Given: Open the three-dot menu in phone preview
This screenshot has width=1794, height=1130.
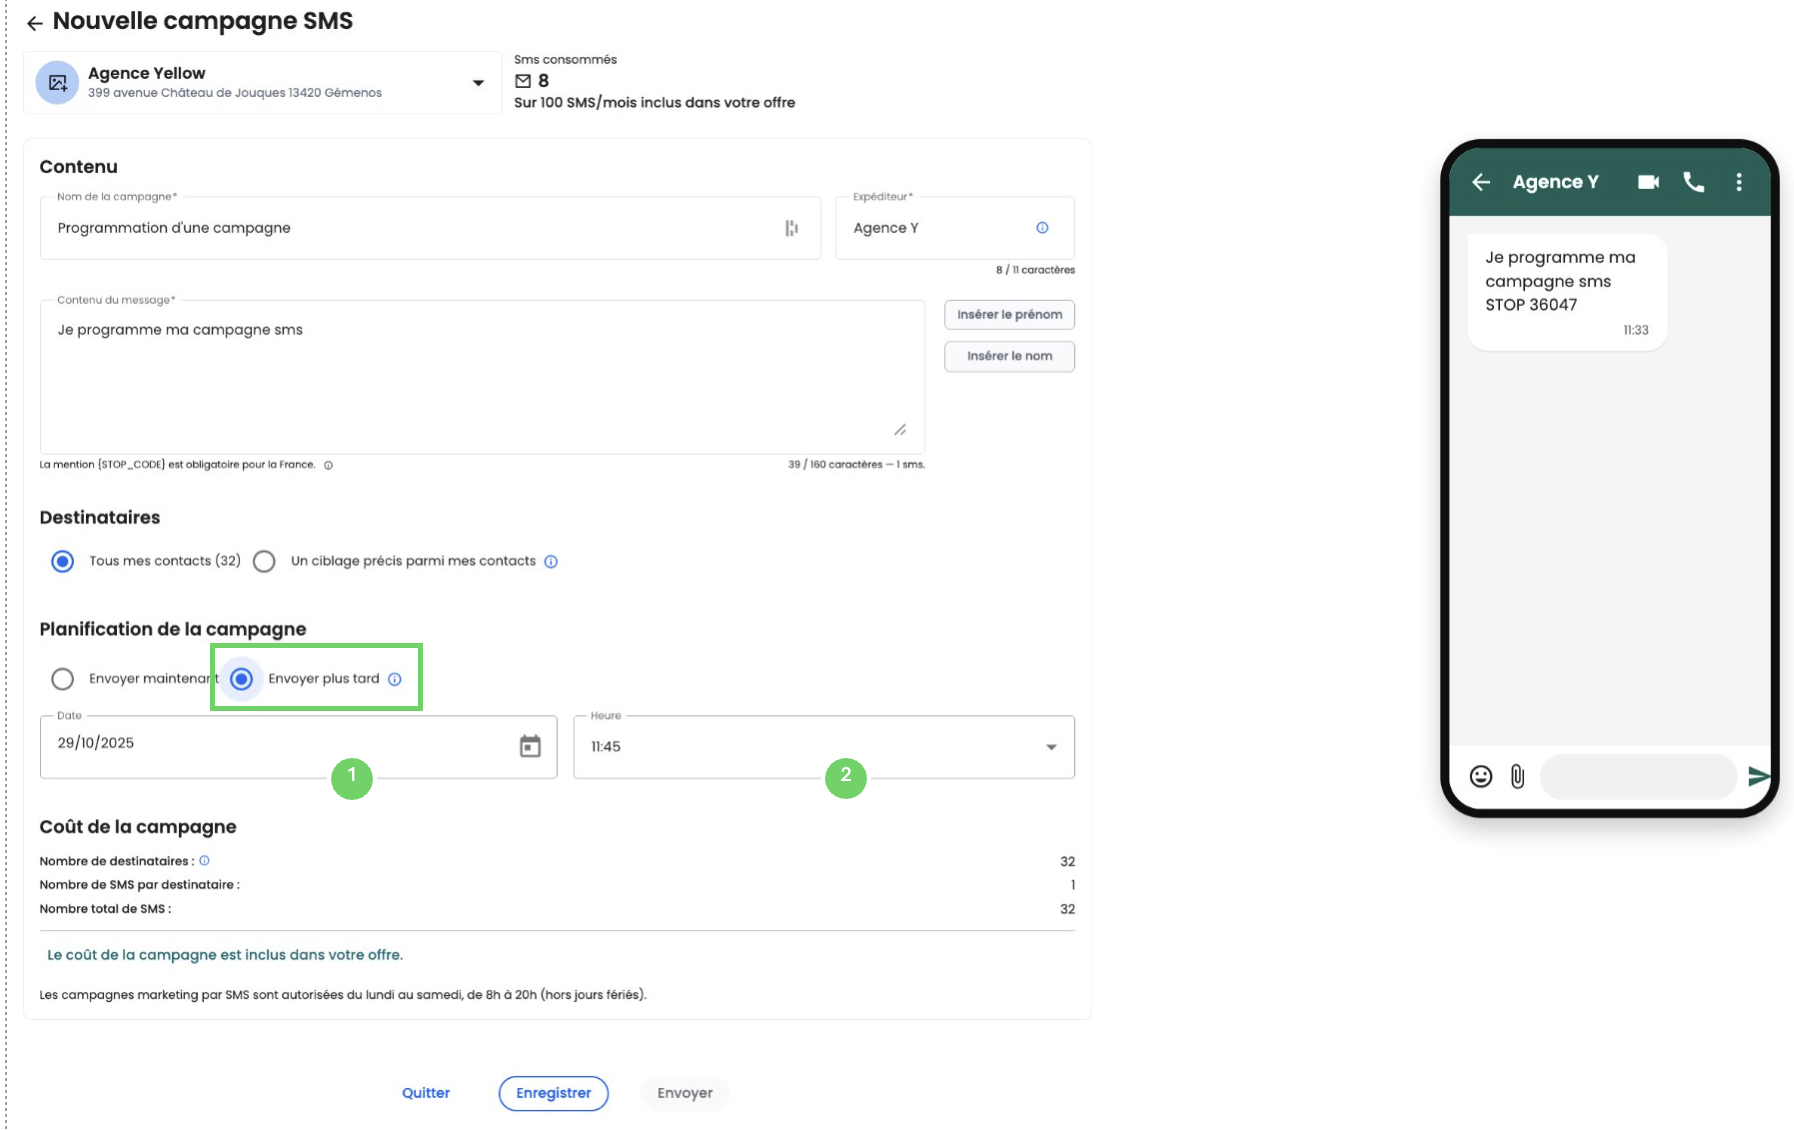Looking at the screenshot, I should click(1739, 182).
